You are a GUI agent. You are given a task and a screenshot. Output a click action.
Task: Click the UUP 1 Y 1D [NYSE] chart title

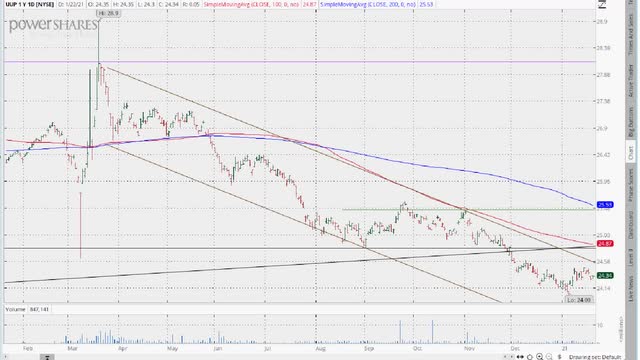coord(30,4)
